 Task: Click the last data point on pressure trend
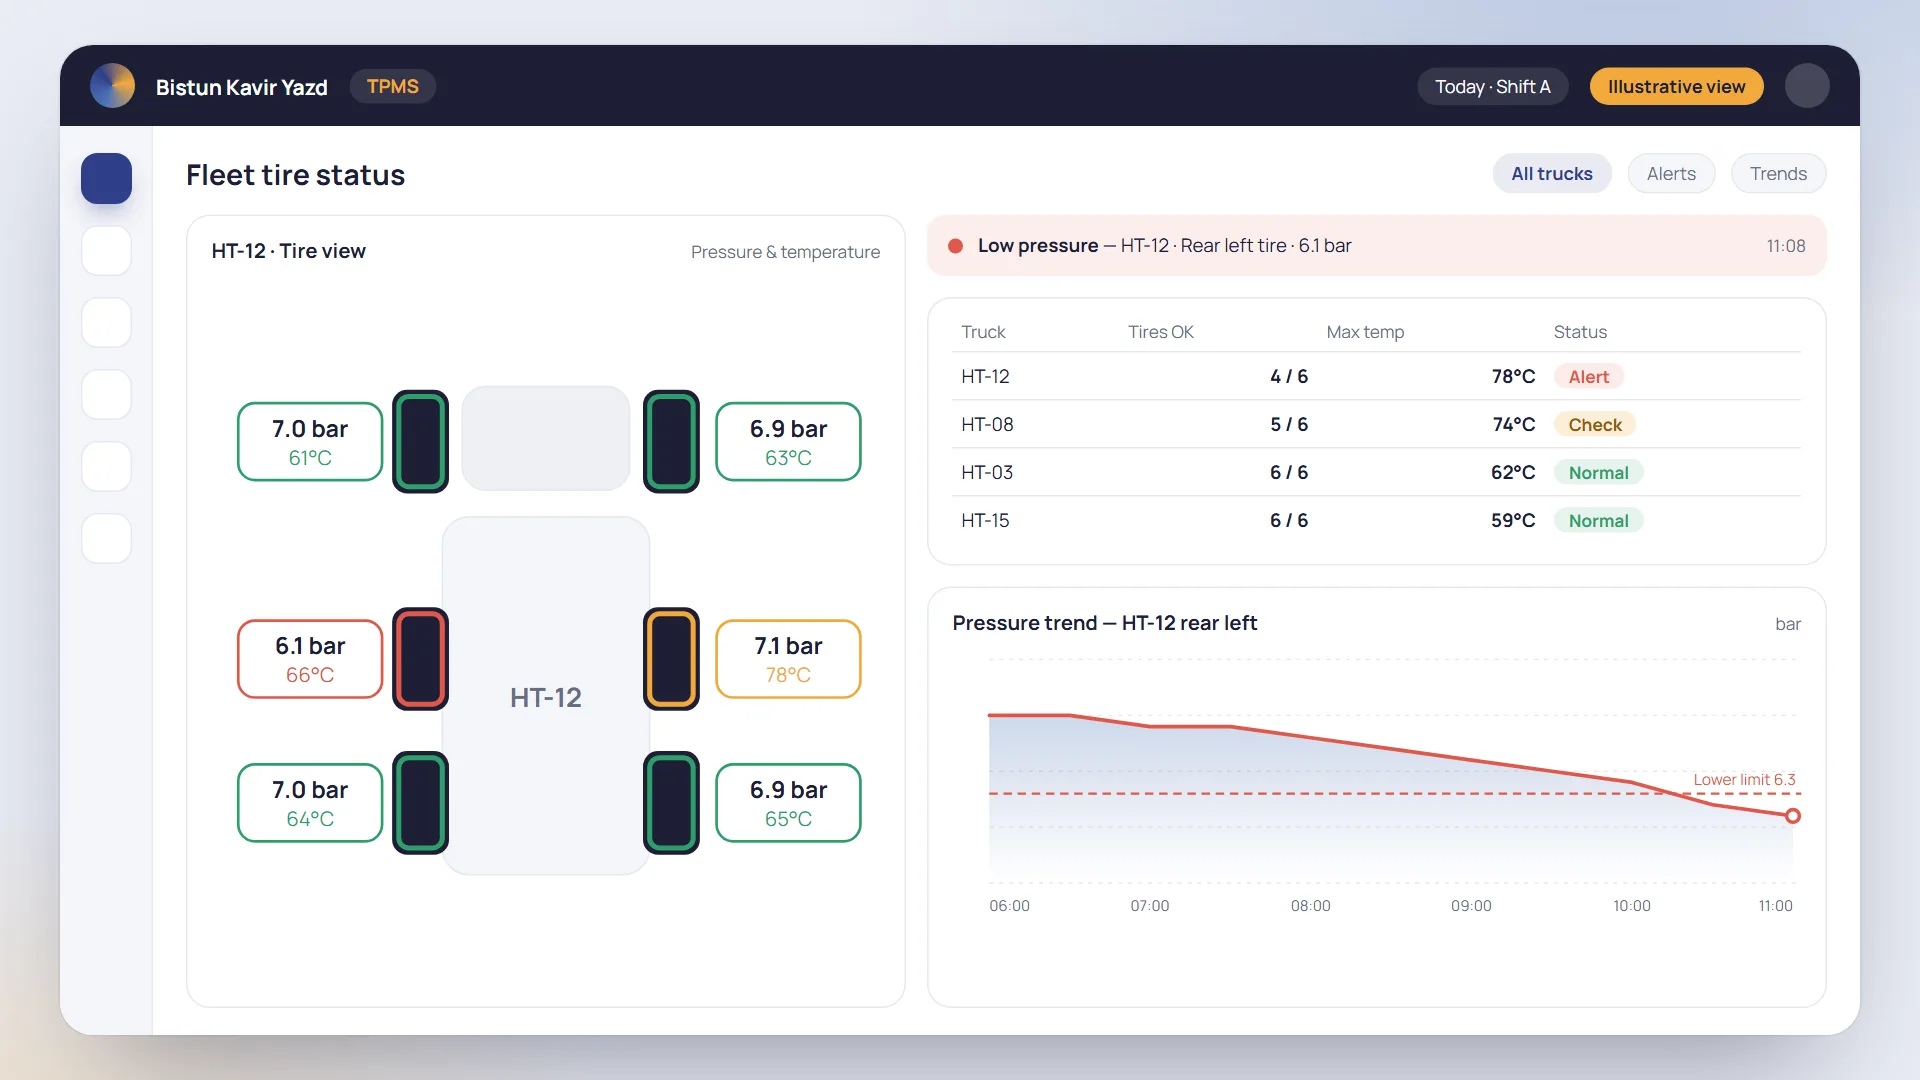(1793, 816)
